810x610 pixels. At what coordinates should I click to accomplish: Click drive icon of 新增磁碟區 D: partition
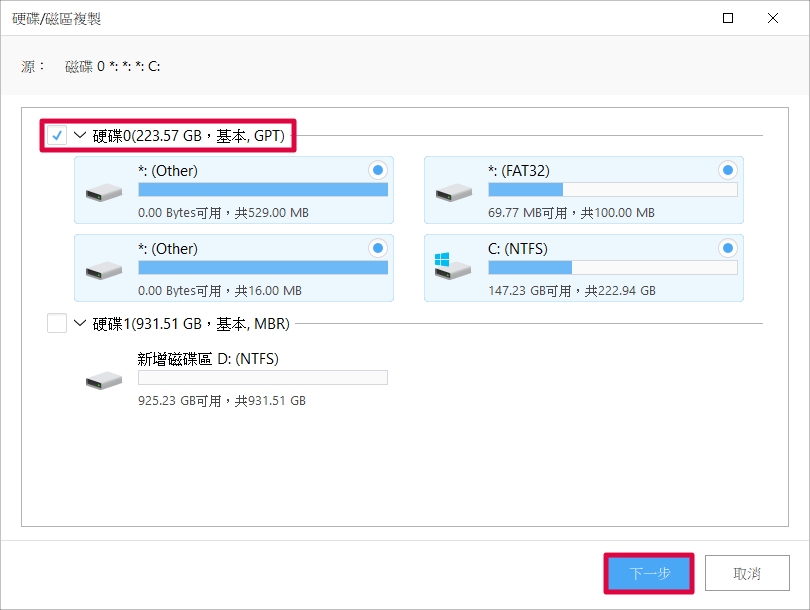click(x=104, y=381)
